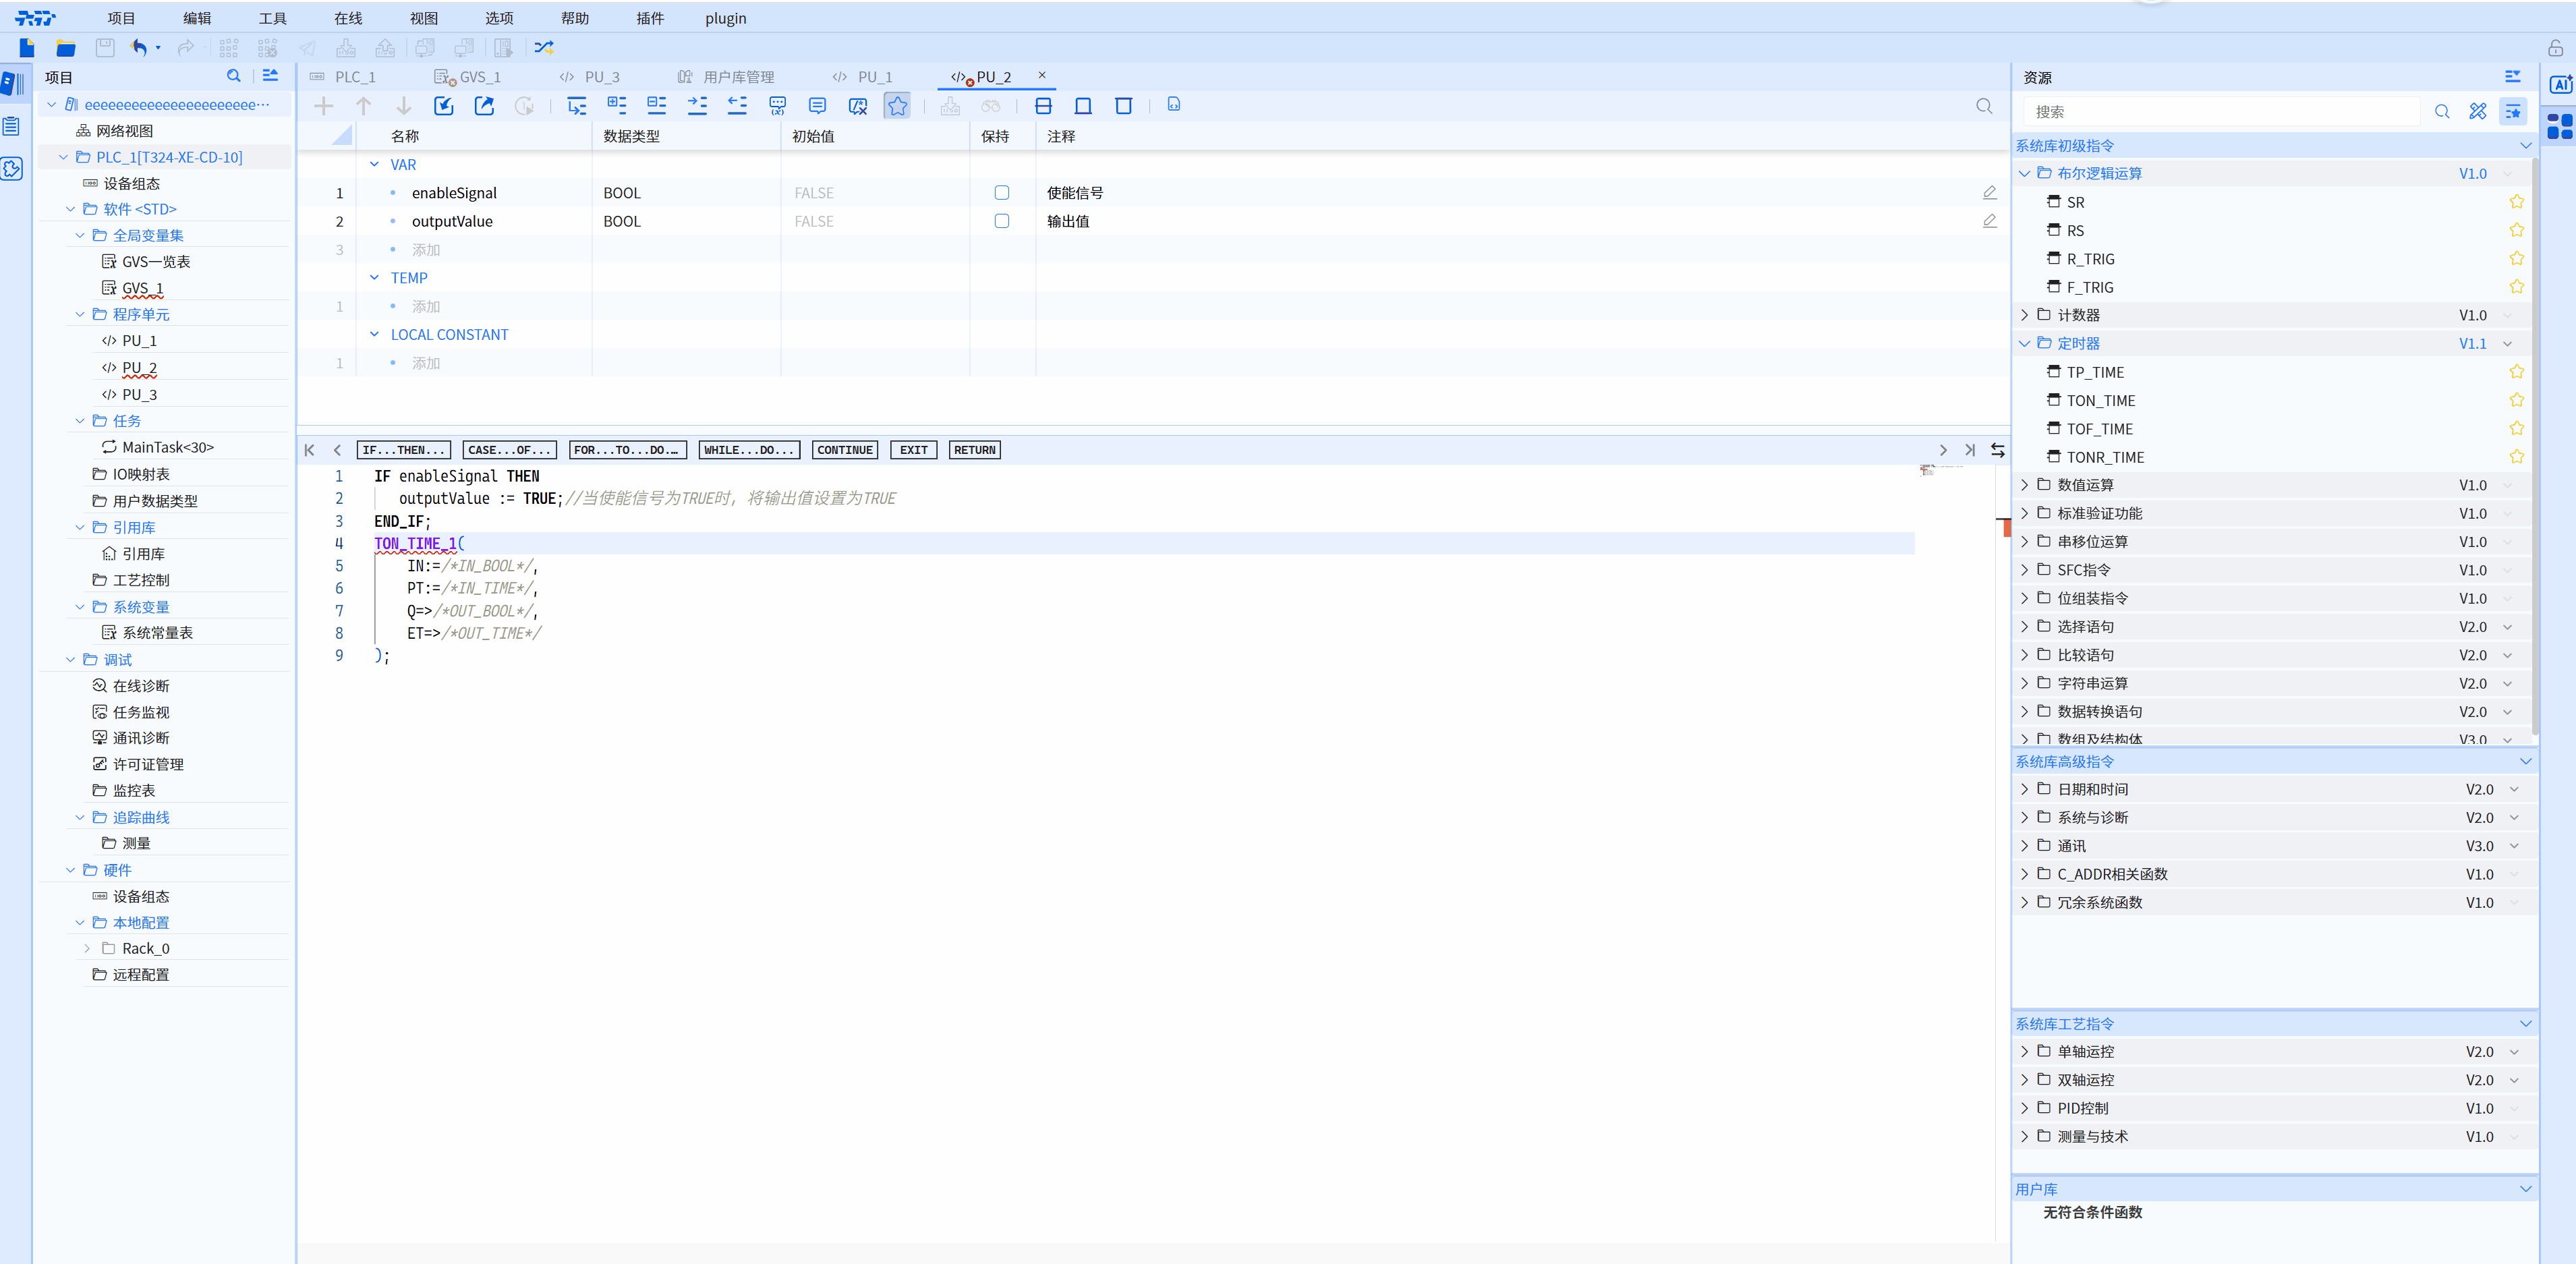2576x1264 pixels.
Task: Toggle the star favorites toolbar icon
Action: (897, 106)
